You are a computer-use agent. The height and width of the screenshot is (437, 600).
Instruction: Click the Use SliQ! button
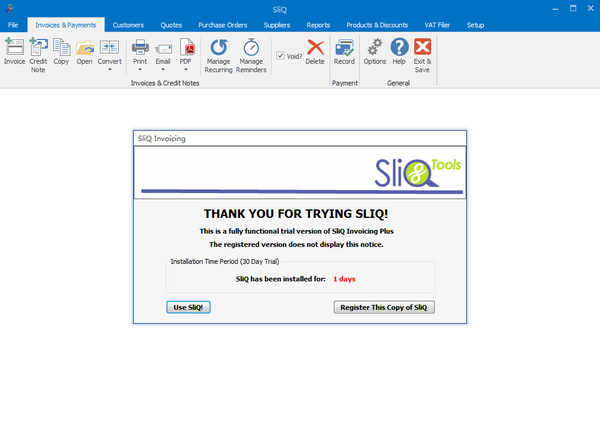(188, 307)
